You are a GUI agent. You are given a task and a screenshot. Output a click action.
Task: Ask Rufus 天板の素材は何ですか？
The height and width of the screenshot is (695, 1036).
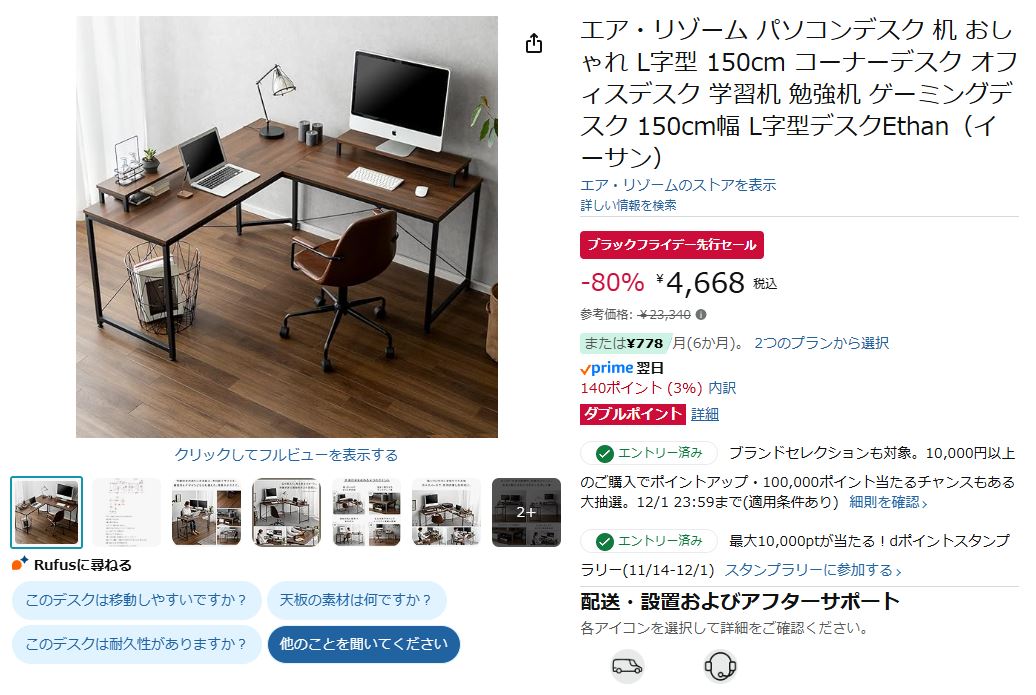357,601
